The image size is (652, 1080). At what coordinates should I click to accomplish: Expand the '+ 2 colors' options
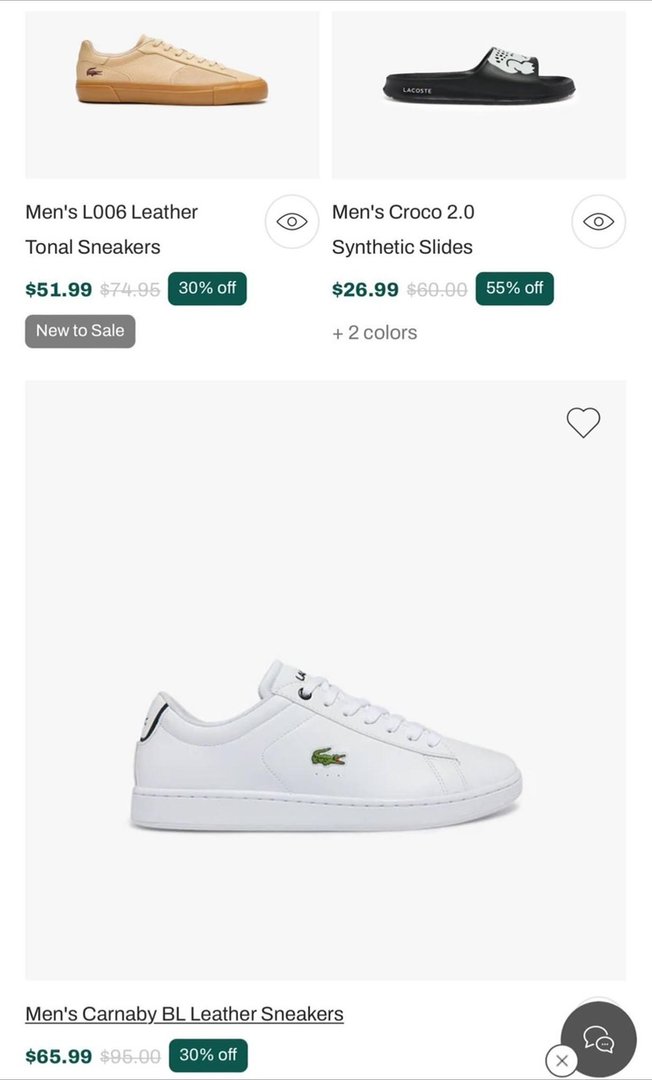click(x=375, y=333)
